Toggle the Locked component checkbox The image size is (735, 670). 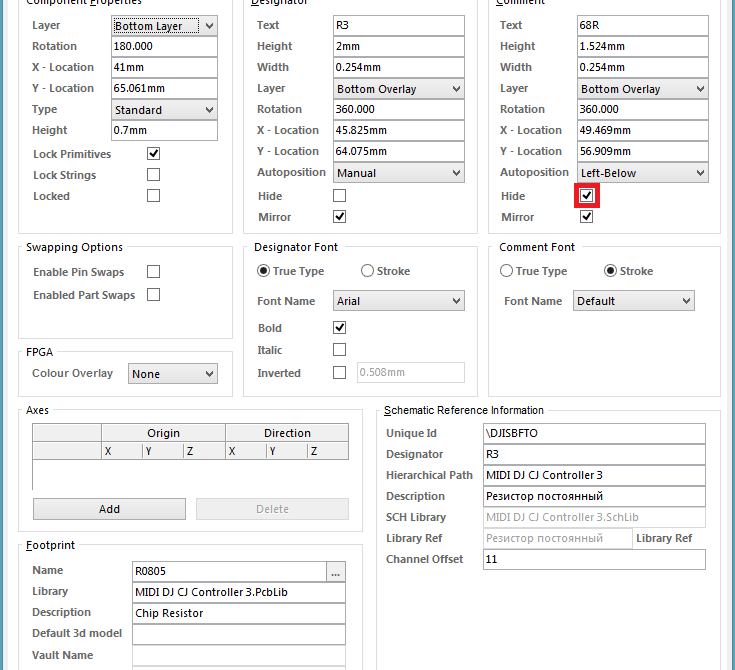pos(153,196)
